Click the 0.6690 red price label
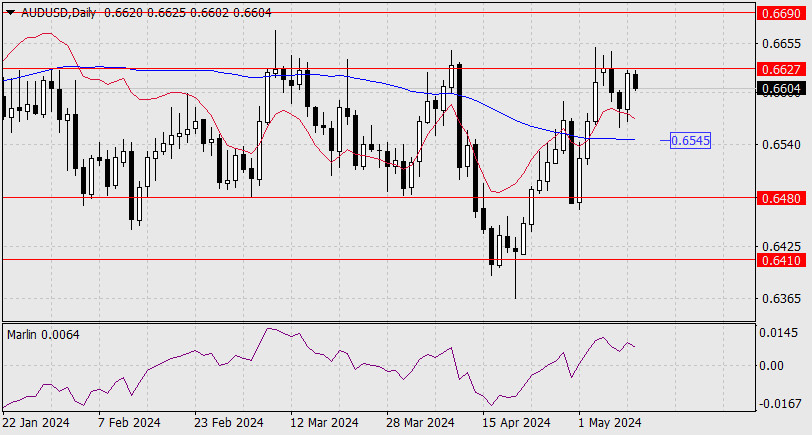The height and width of the screenshot is (435, 812). pyautogui.click(x=781, y=13)
